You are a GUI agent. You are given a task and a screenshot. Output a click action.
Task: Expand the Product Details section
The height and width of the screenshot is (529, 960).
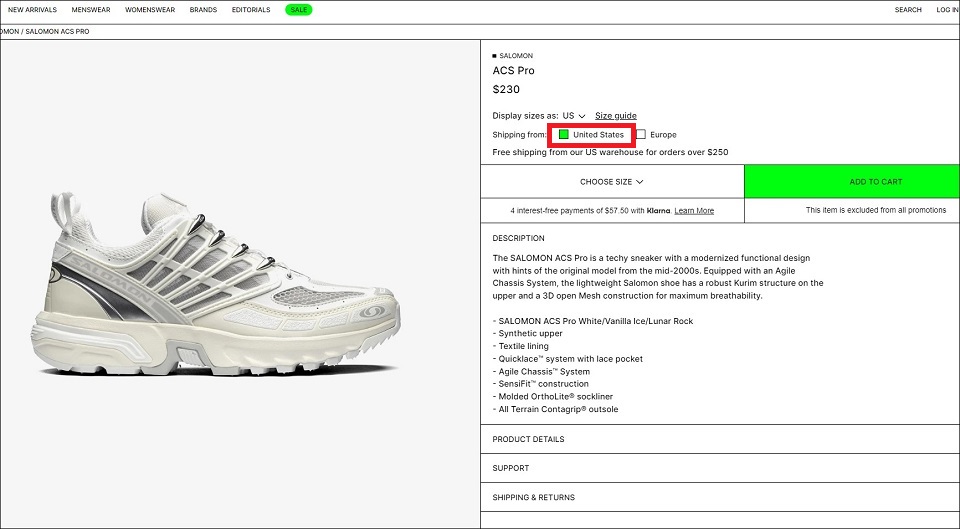tap(720, 439)
